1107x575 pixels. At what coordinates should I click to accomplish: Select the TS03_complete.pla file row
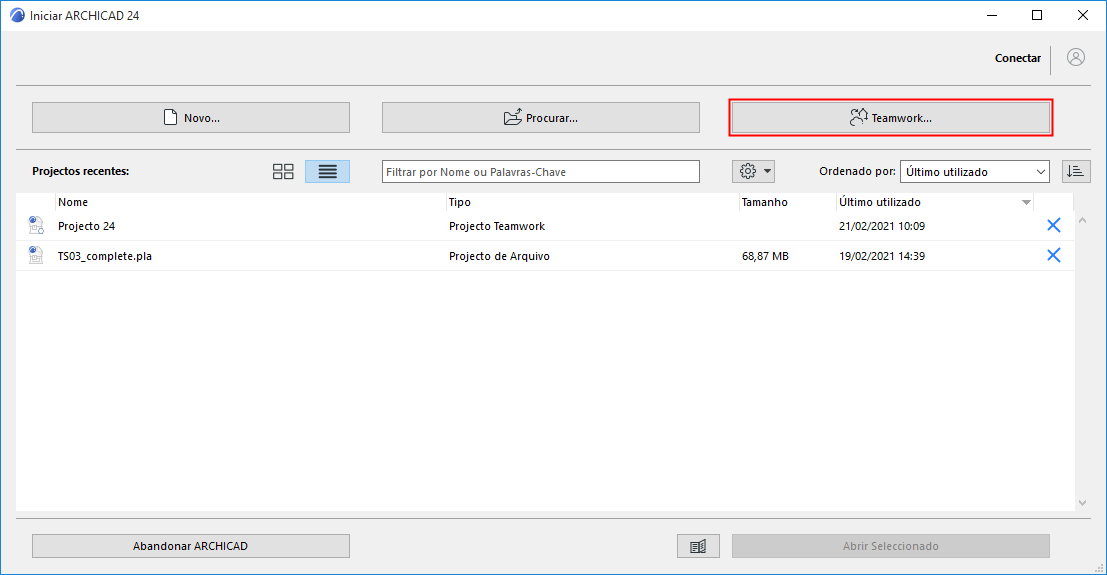[x=545, y=256]
